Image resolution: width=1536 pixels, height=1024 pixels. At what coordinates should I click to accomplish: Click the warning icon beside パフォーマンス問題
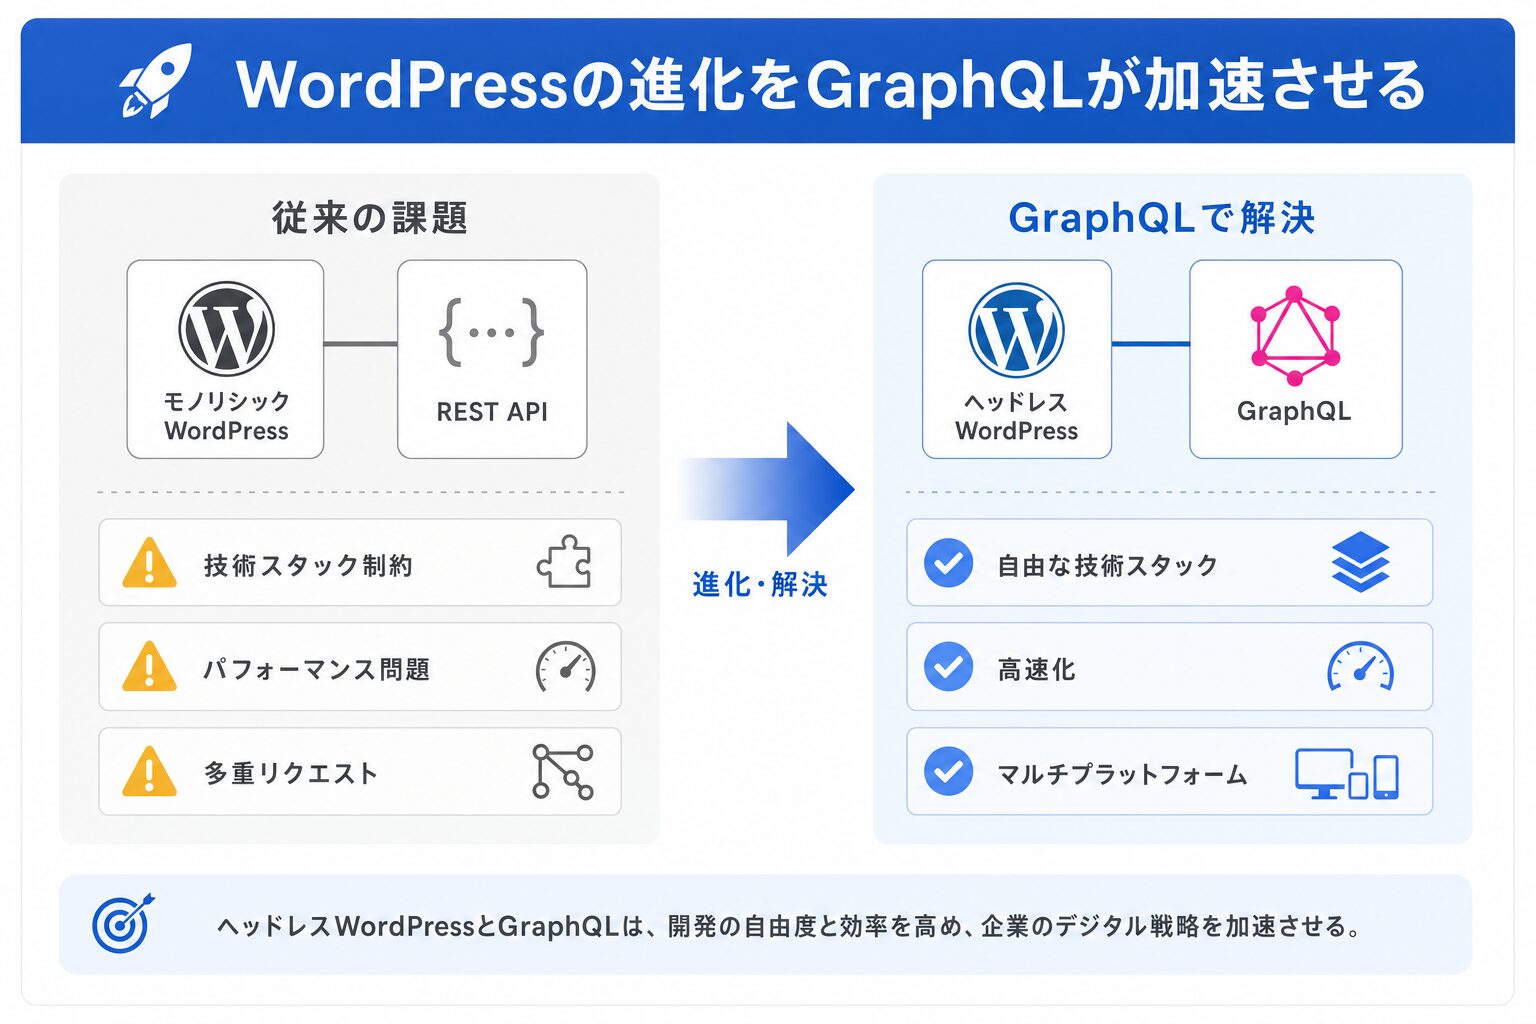point(149,666)
